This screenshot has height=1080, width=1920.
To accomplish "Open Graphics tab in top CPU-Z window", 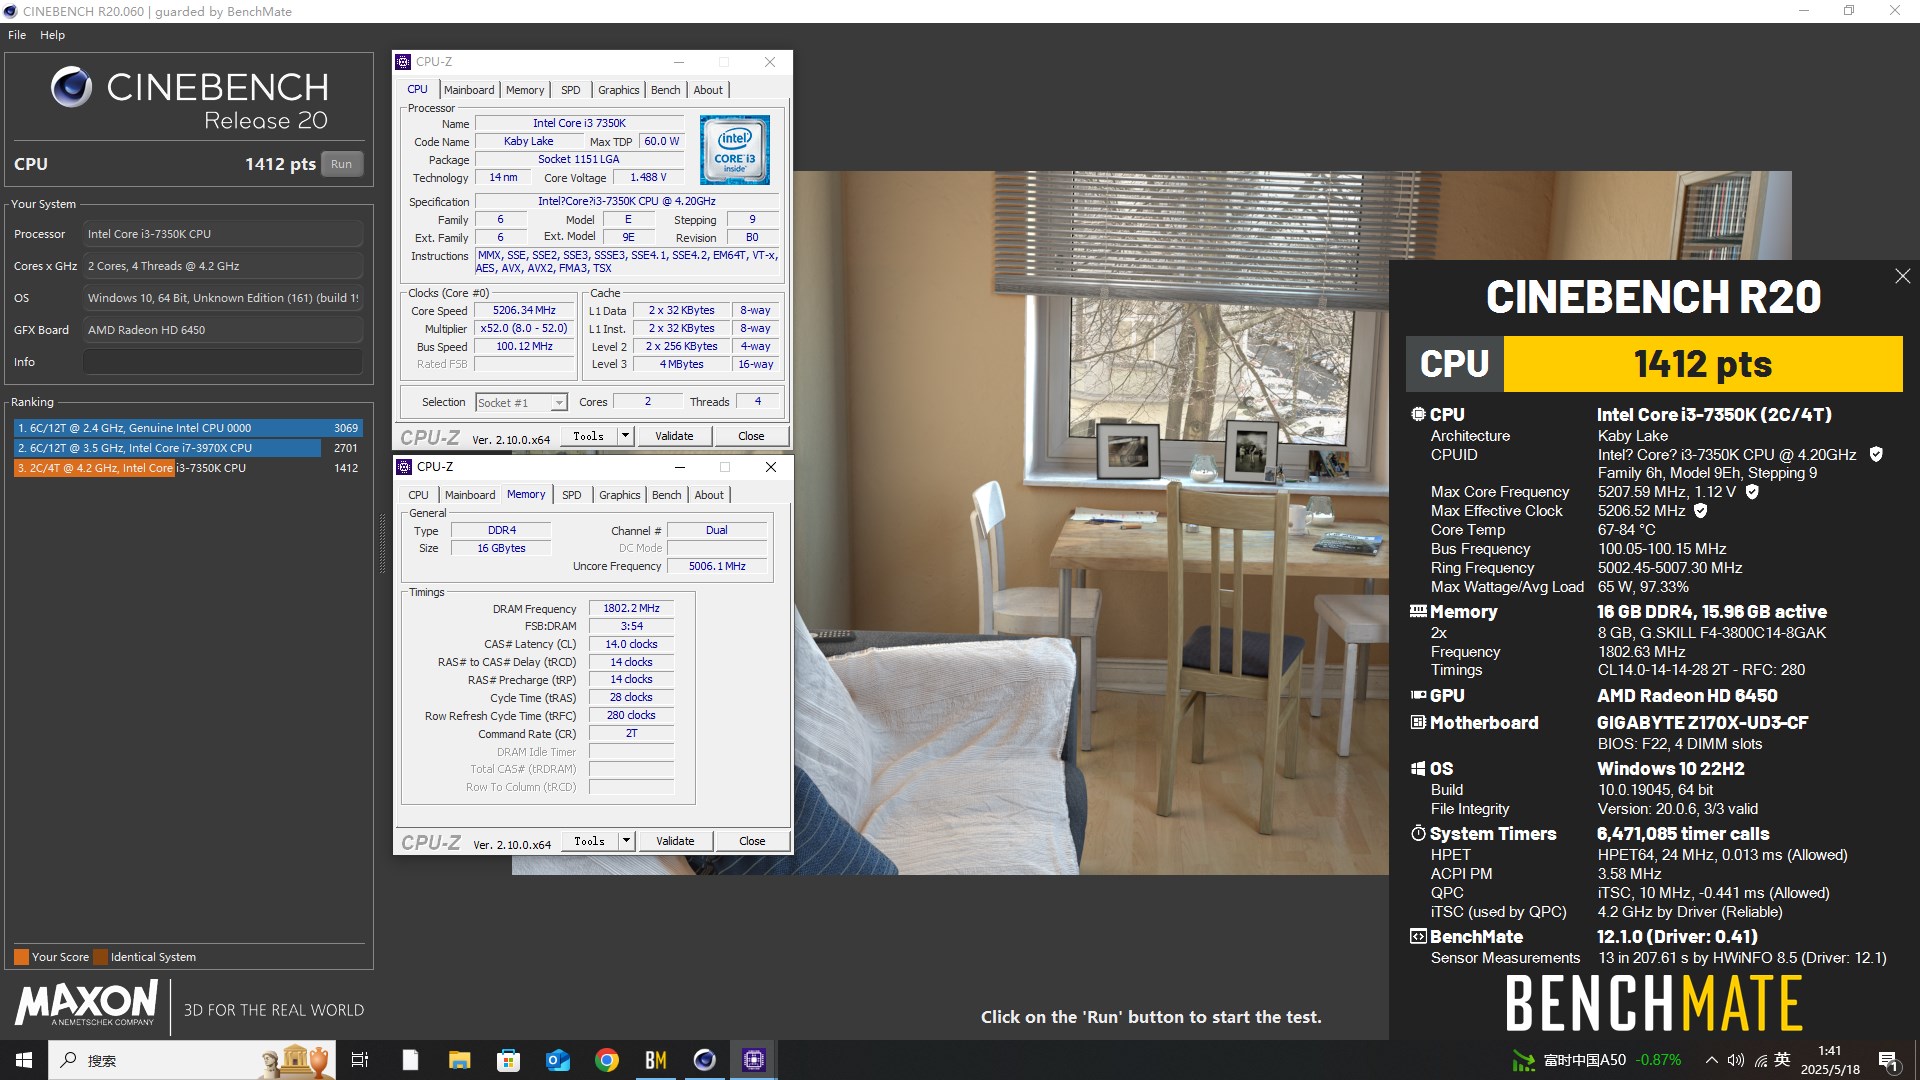I will [618, 90].
